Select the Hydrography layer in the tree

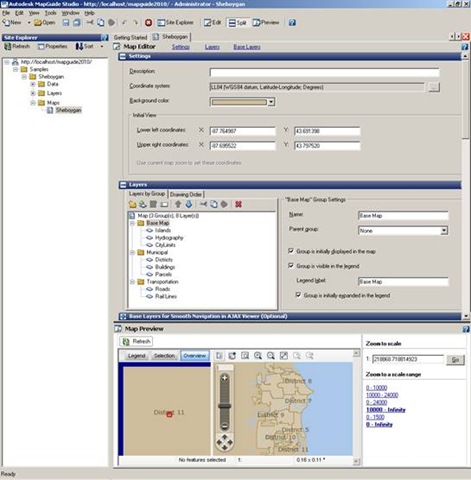(x=169, y=238)
